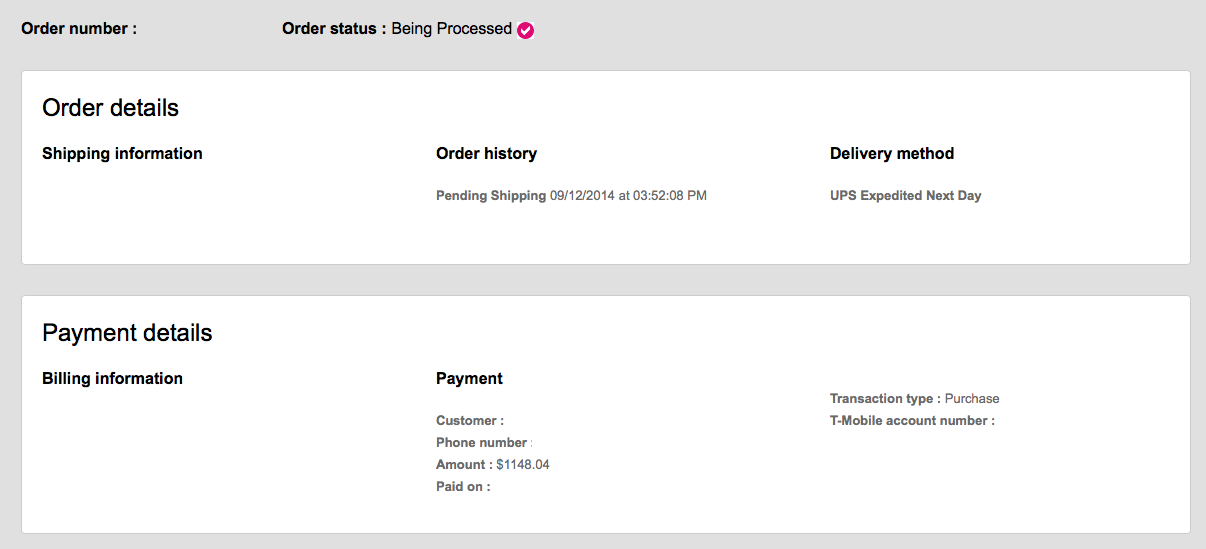This screenshot has height=549, width=1206.
Task: Click the 09/12/2014 order timestamp
Action: [628, 196]
